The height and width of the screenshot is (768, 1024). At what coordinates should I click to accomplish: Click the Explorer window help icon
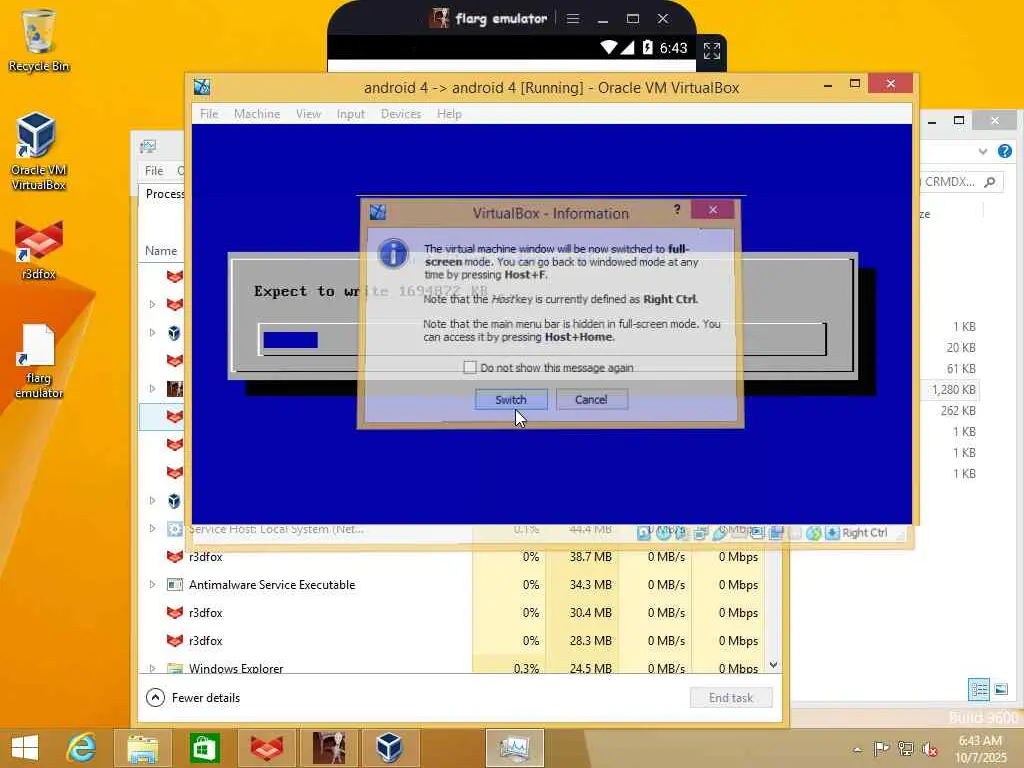[x=1004, y=152]
